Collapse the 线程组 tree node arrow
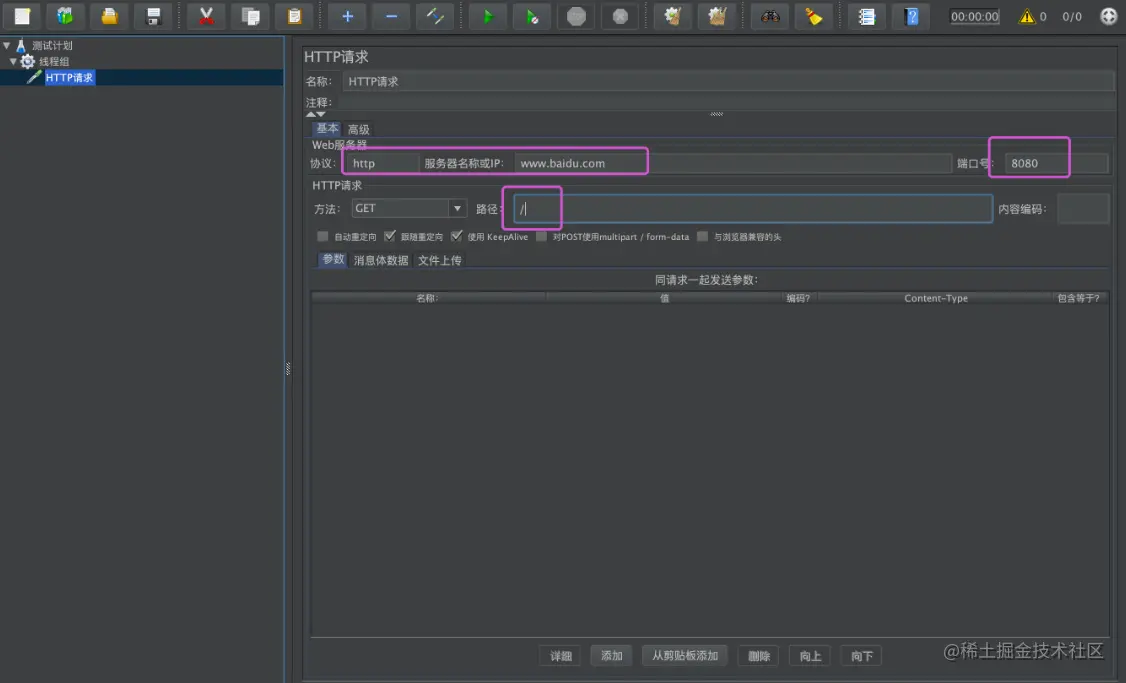 click(13, 61)
